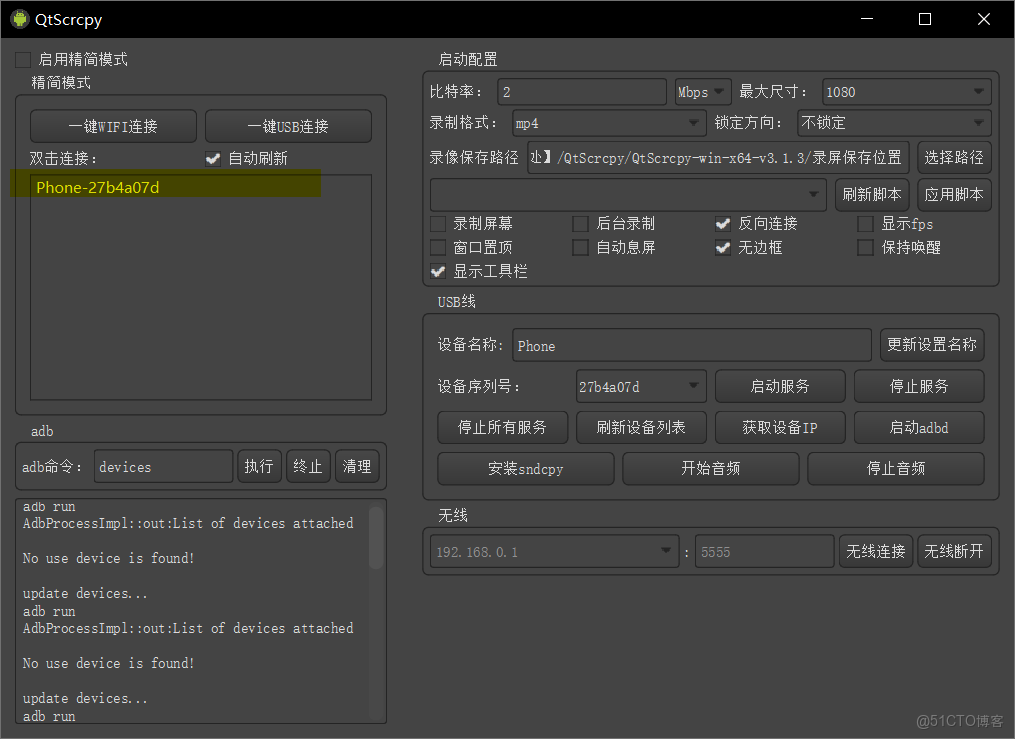Click the QtScrcpy Android app icon
The width and height of the screenshot is (1015, 739).
click(x=20, y=19)
